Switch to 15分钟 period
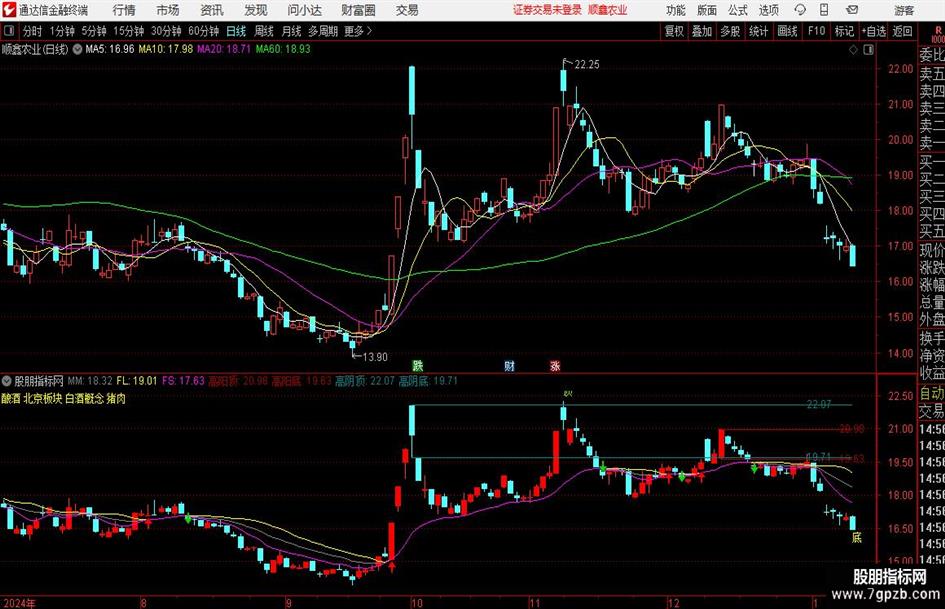Viewport: 945px width, 609px height. 129,31
